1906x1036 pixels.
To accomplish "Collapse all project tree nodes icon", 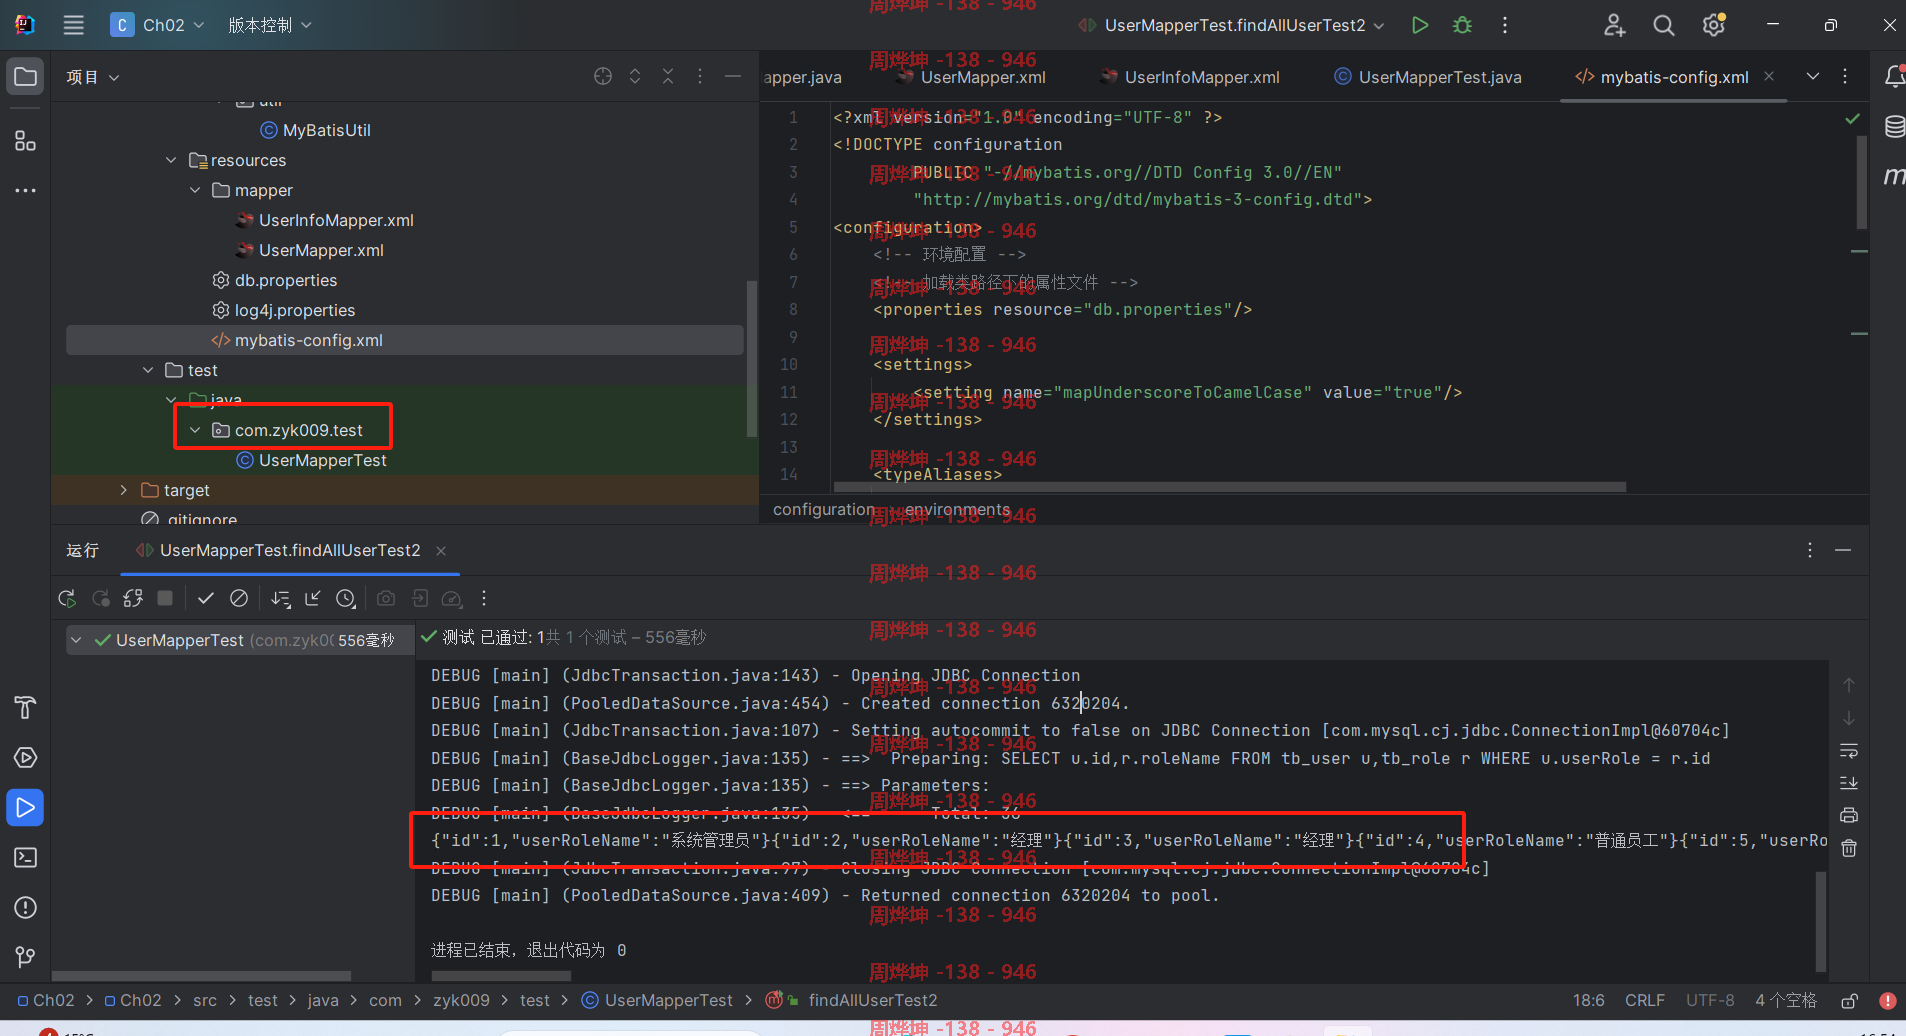I will (x=668, y=76).
